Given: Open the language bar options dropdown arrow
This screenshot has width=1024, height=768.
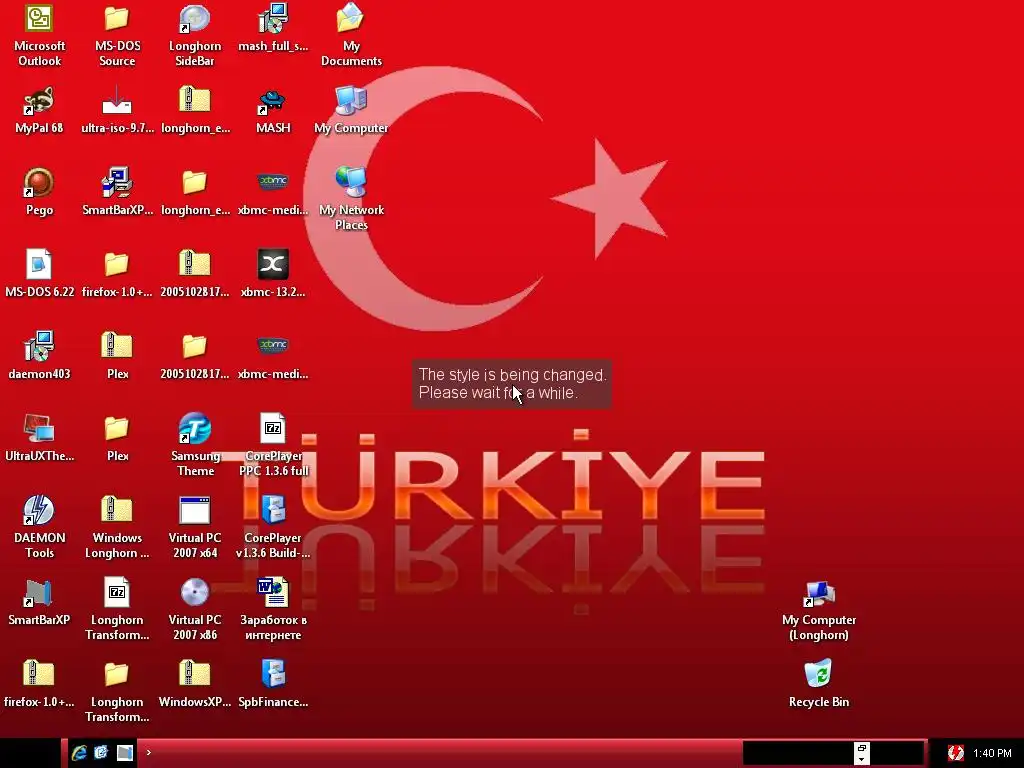Looking at the screenshot, I should (x=861, y=760).
